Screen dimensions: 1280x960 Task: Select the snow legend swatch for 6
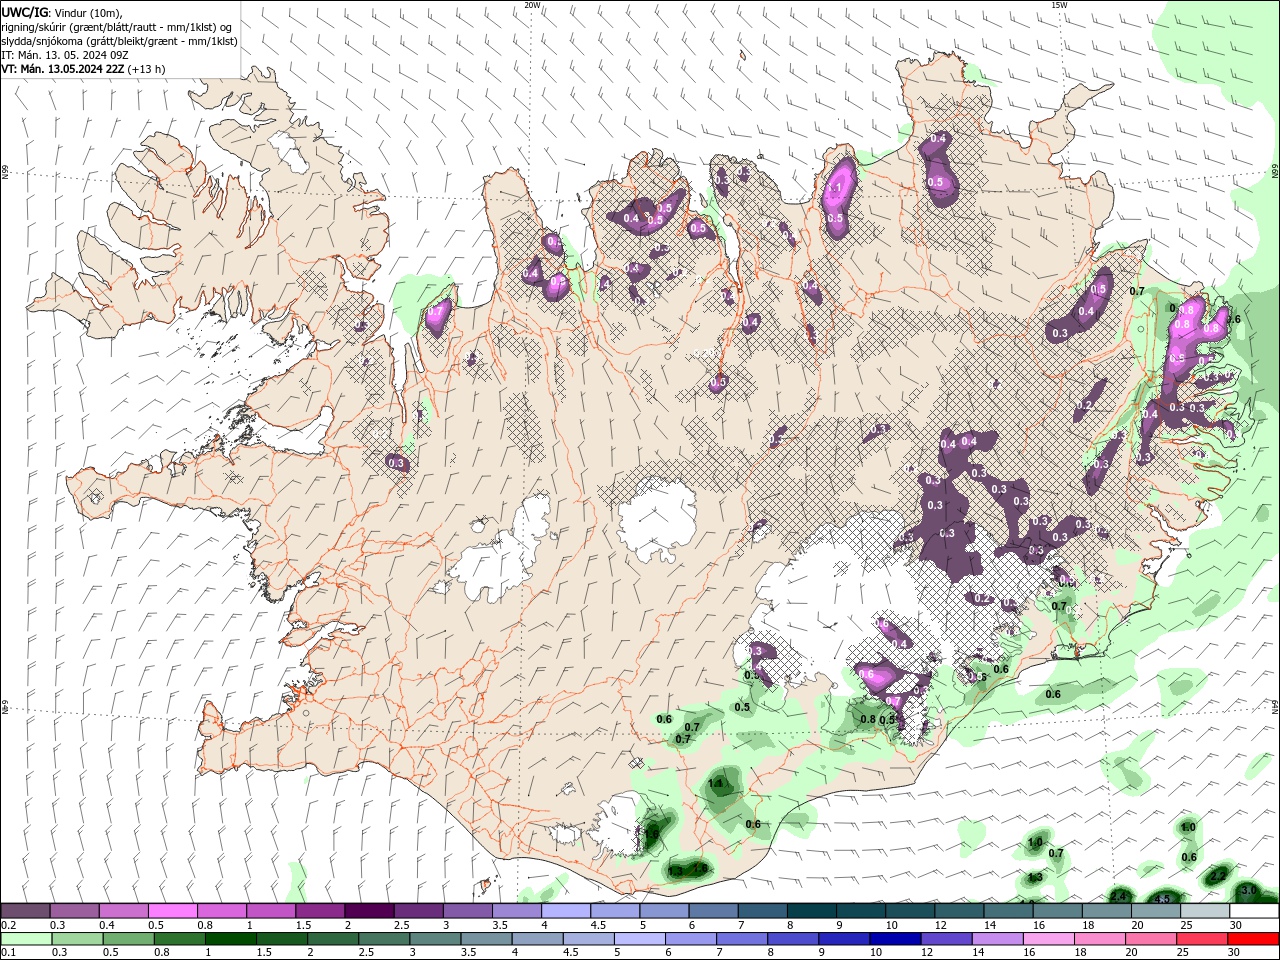pos(713,910)
